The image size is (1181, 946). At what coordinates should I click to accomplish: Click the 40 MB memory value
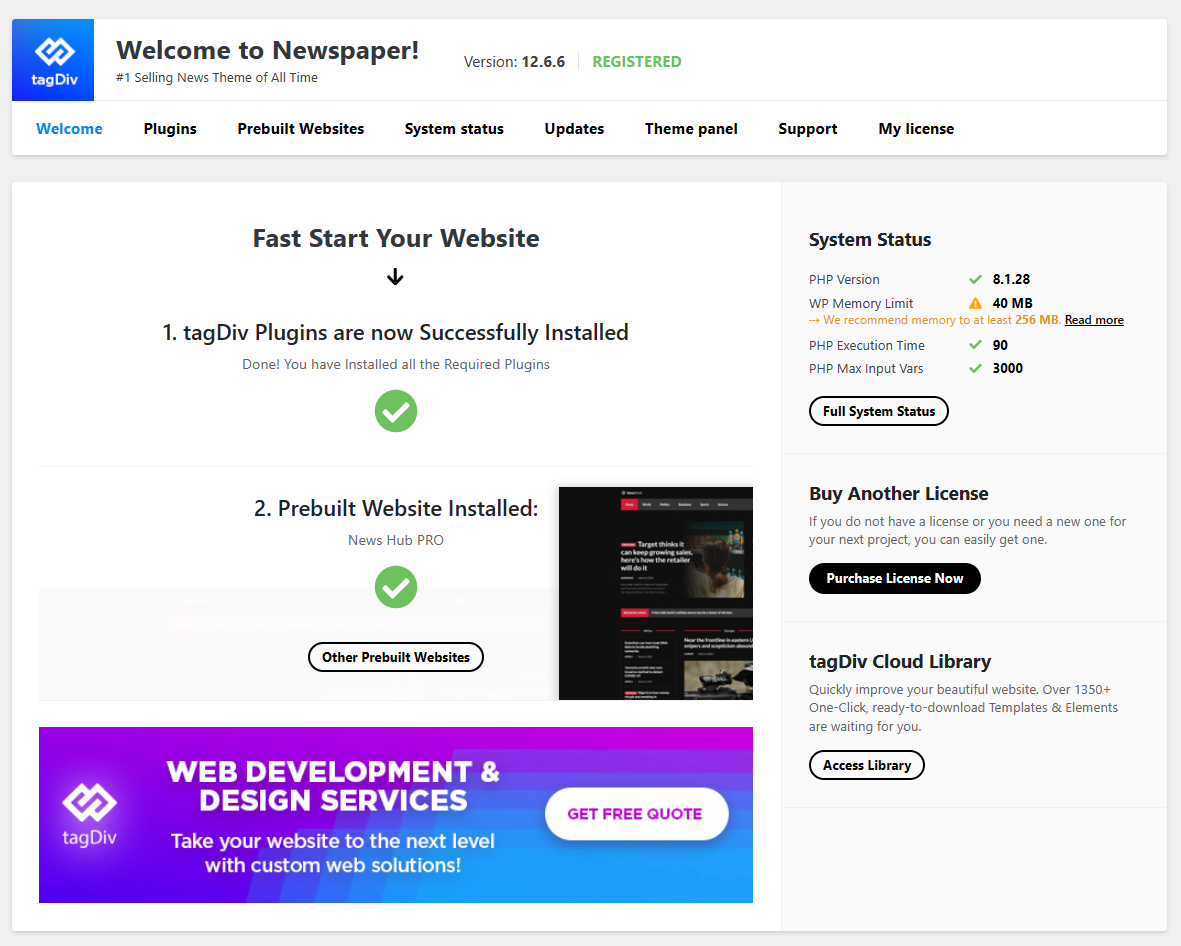(x=1012, y=304)
